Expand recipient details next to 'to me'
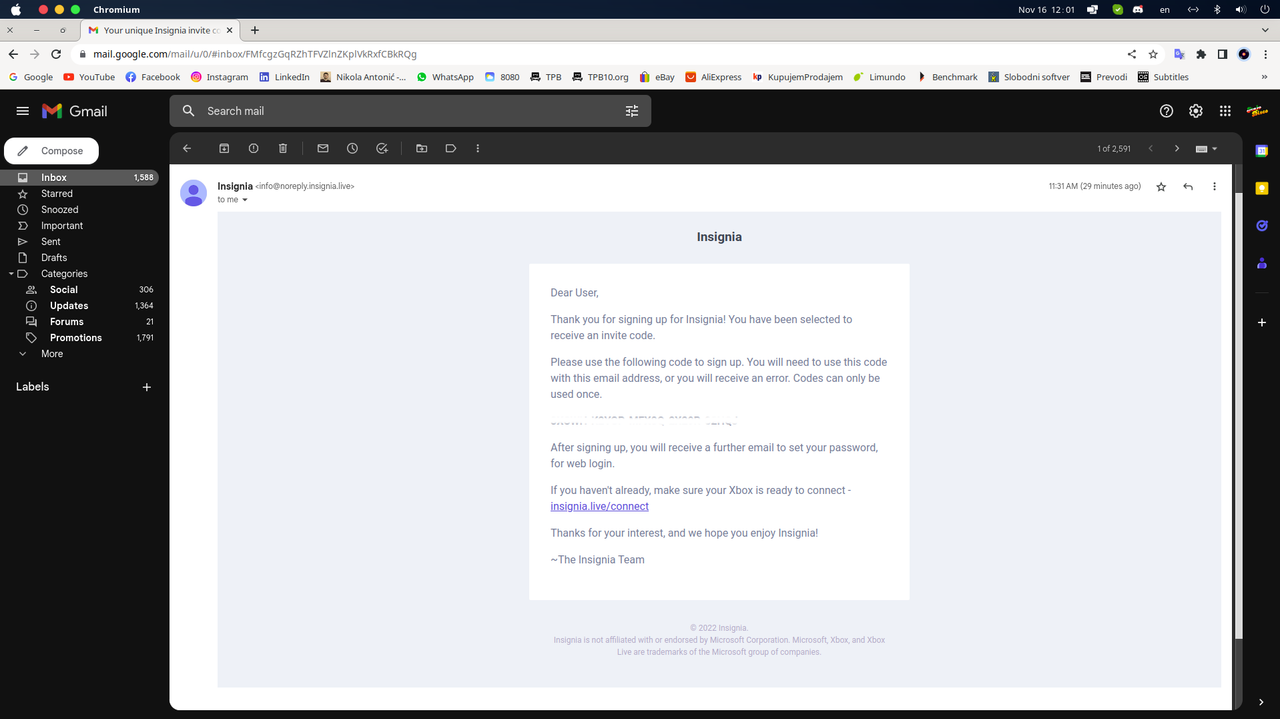 [245, 200]
